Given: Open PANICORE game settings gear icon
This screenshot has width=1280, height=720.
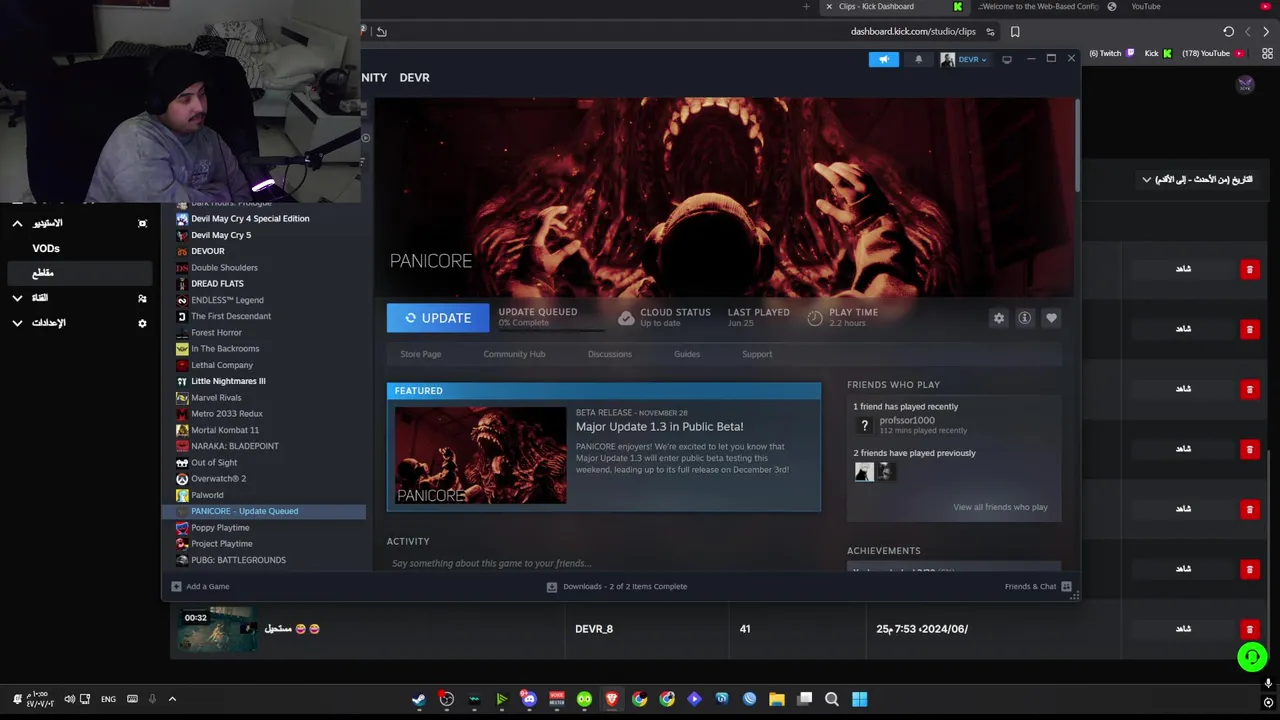Looking at the screenshot, I should pos(998,318).
